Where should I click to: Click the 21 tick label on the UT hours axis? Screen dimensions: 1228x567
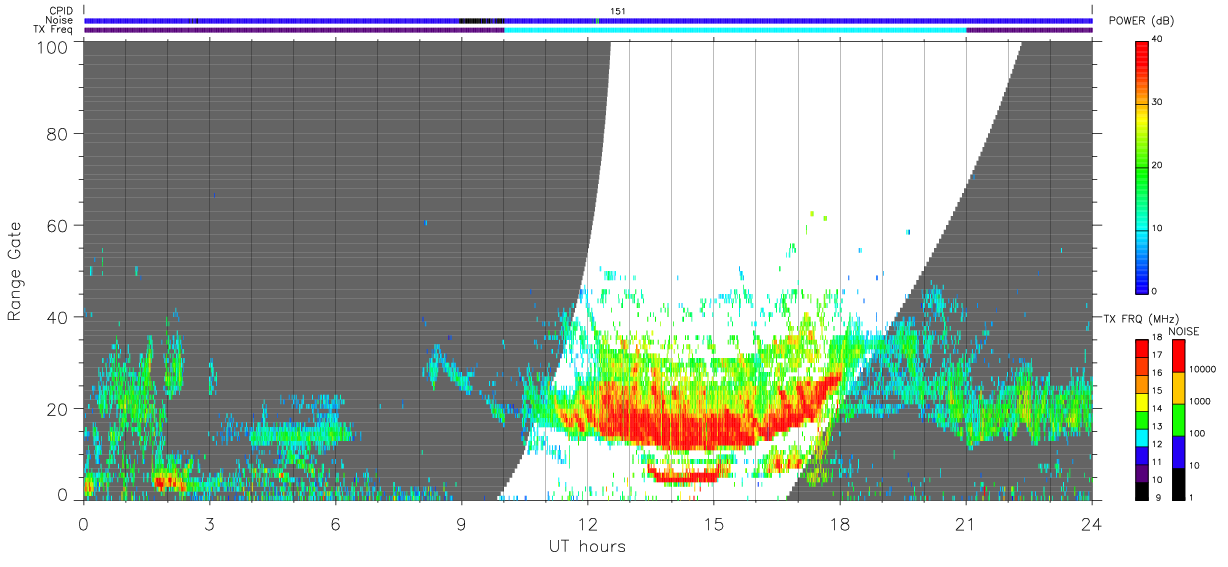point(966,523)
